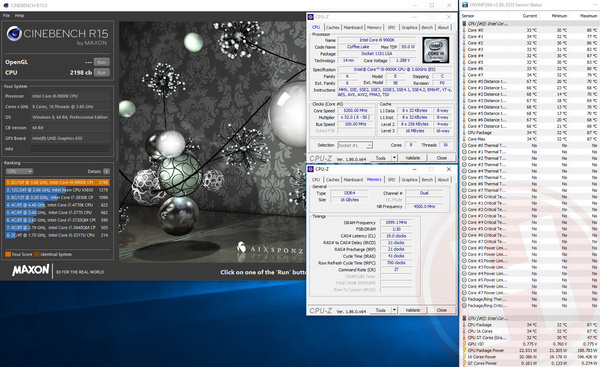Screen dimensions: 600x367
Task: Click the CPU-Z memory window title icon
Action: click(x=311, y=169)
